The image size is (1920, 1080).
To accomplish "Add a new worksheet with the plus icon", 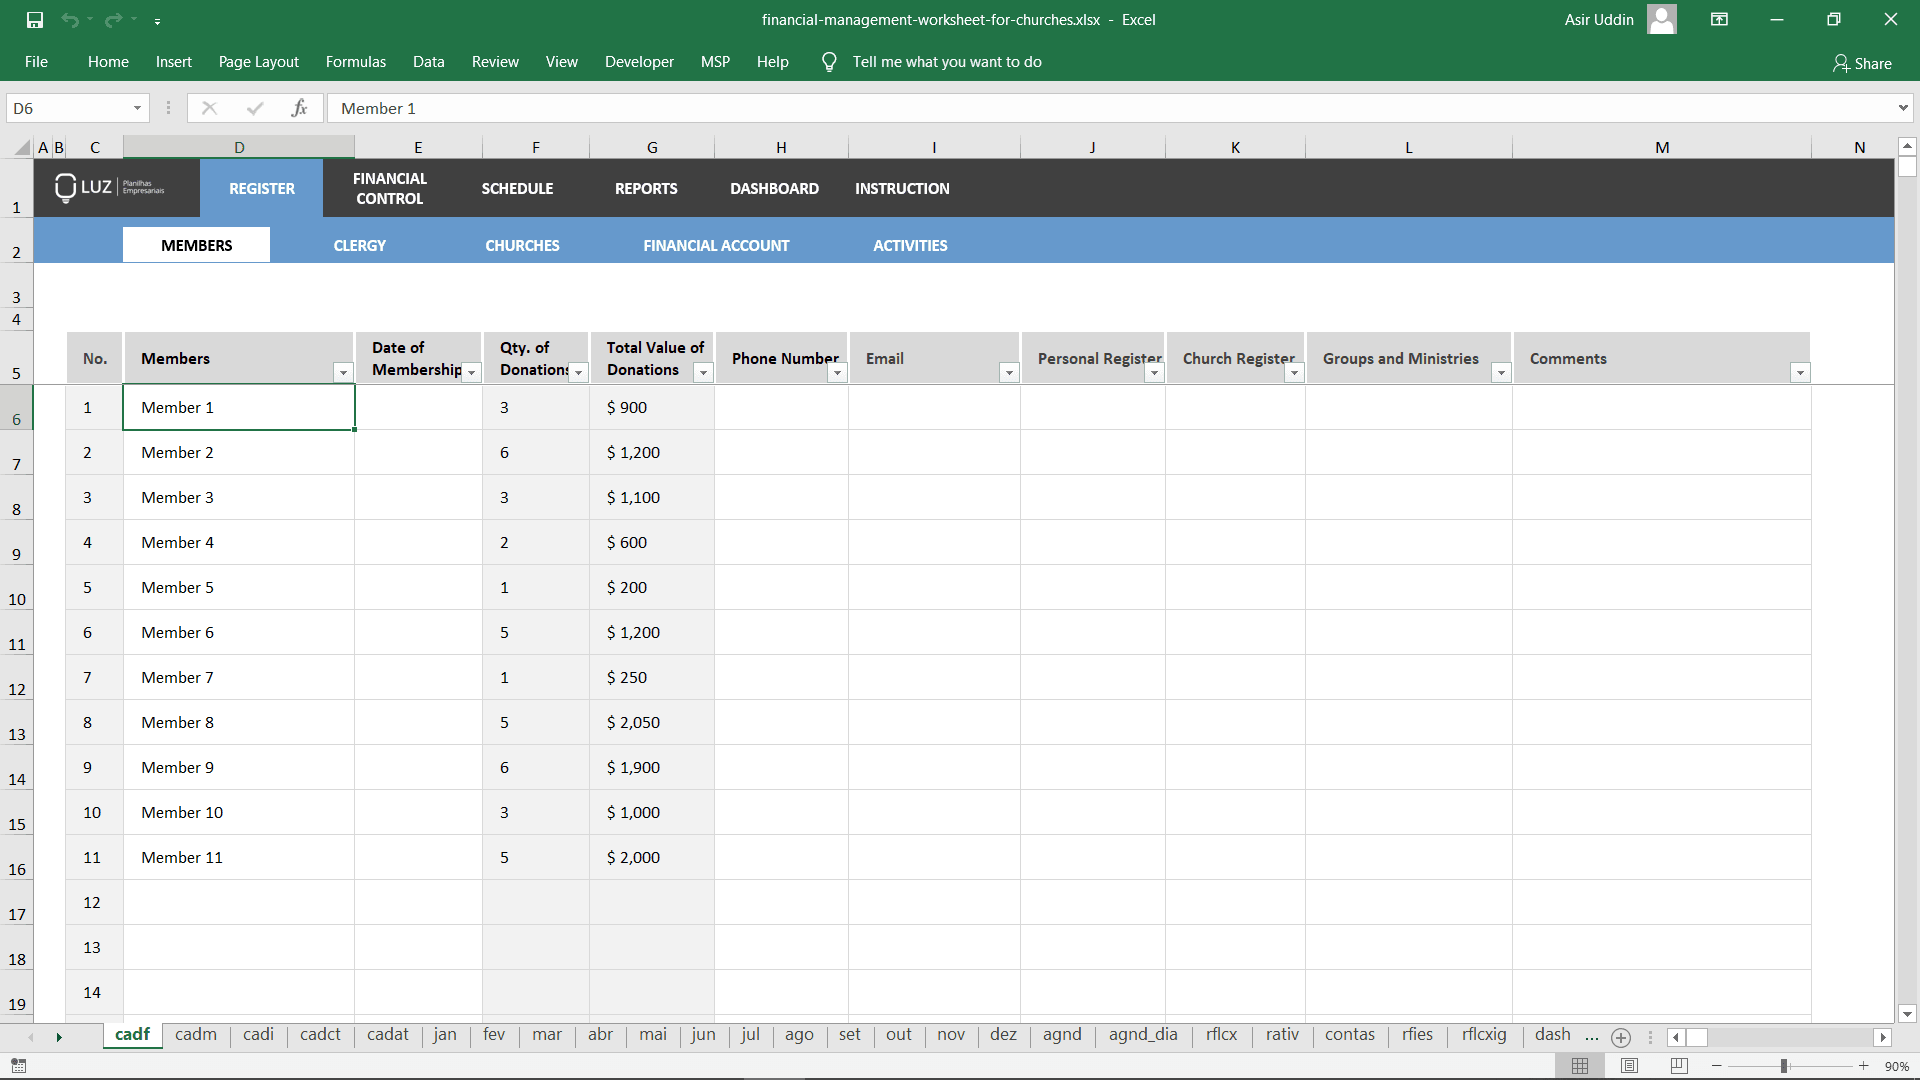I will pos(1620,1038).
